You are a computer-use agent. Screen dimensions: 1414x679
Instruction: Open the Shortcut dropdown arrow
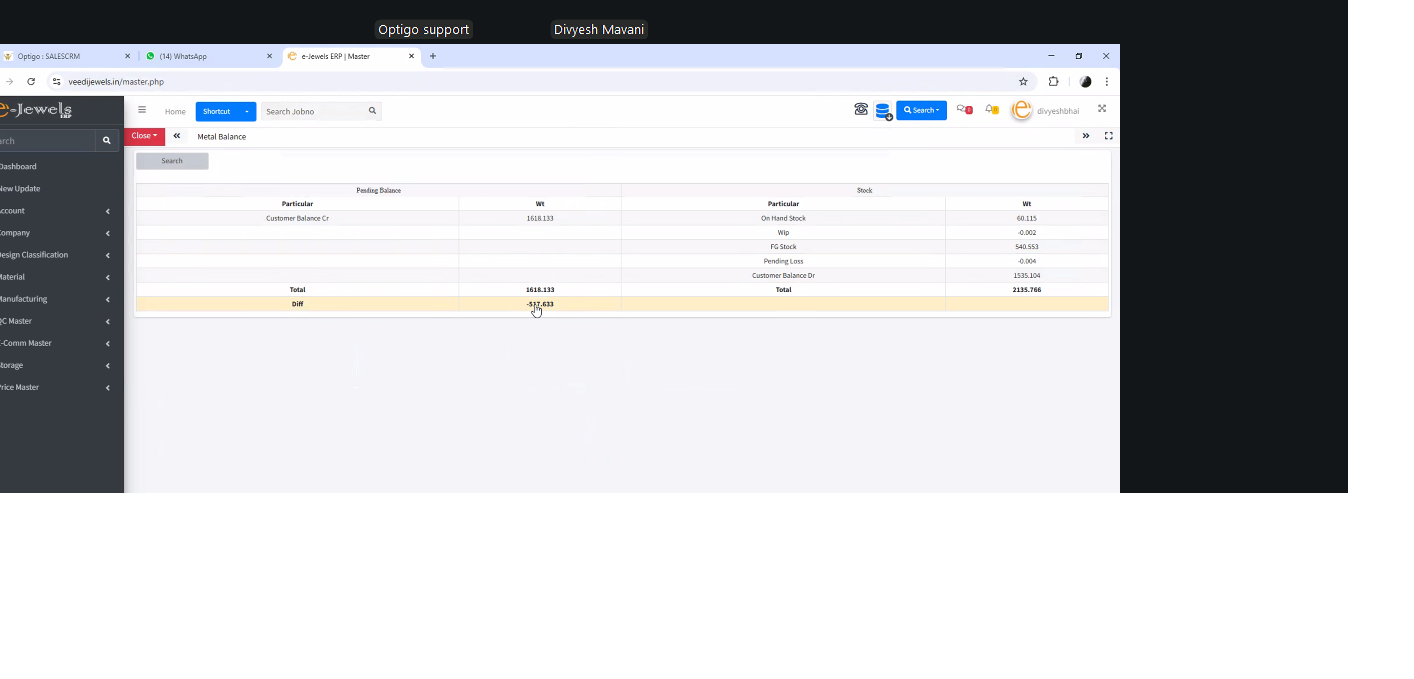246,112
